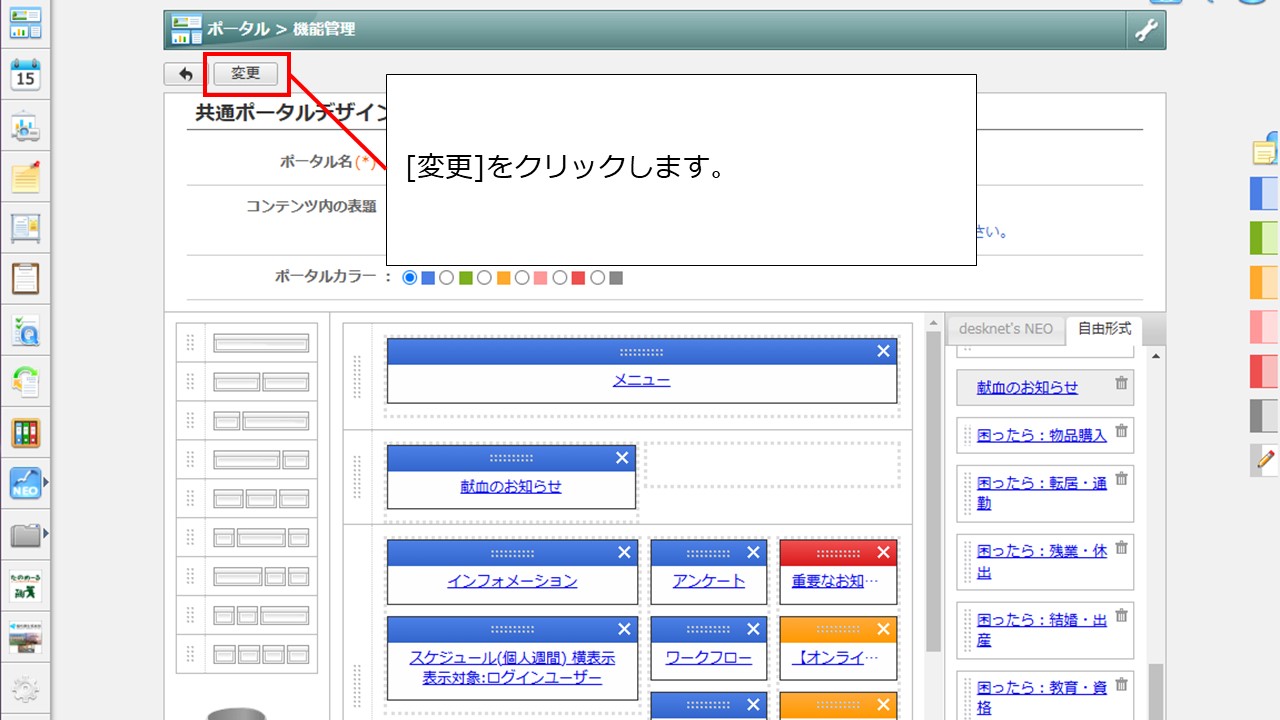Remove the red 重要なお知らせ block

click(x=883, y=552)
